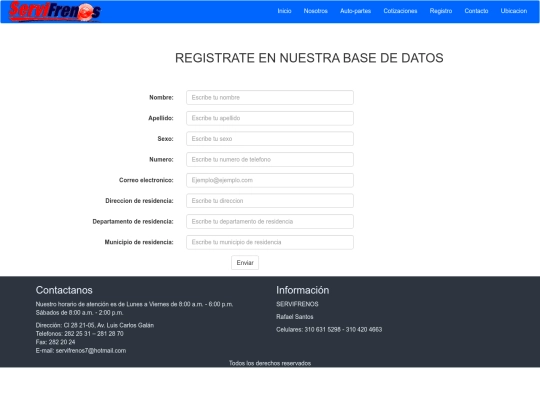Click the Sábados de 8:00 a.m. line
540x405 pixels.
point(79,313)
